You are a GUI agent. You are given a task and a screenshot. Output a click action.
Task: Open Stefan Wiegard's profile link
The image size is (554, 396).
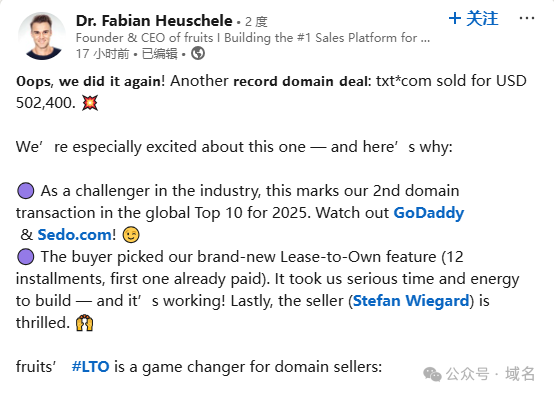[411, 301]
